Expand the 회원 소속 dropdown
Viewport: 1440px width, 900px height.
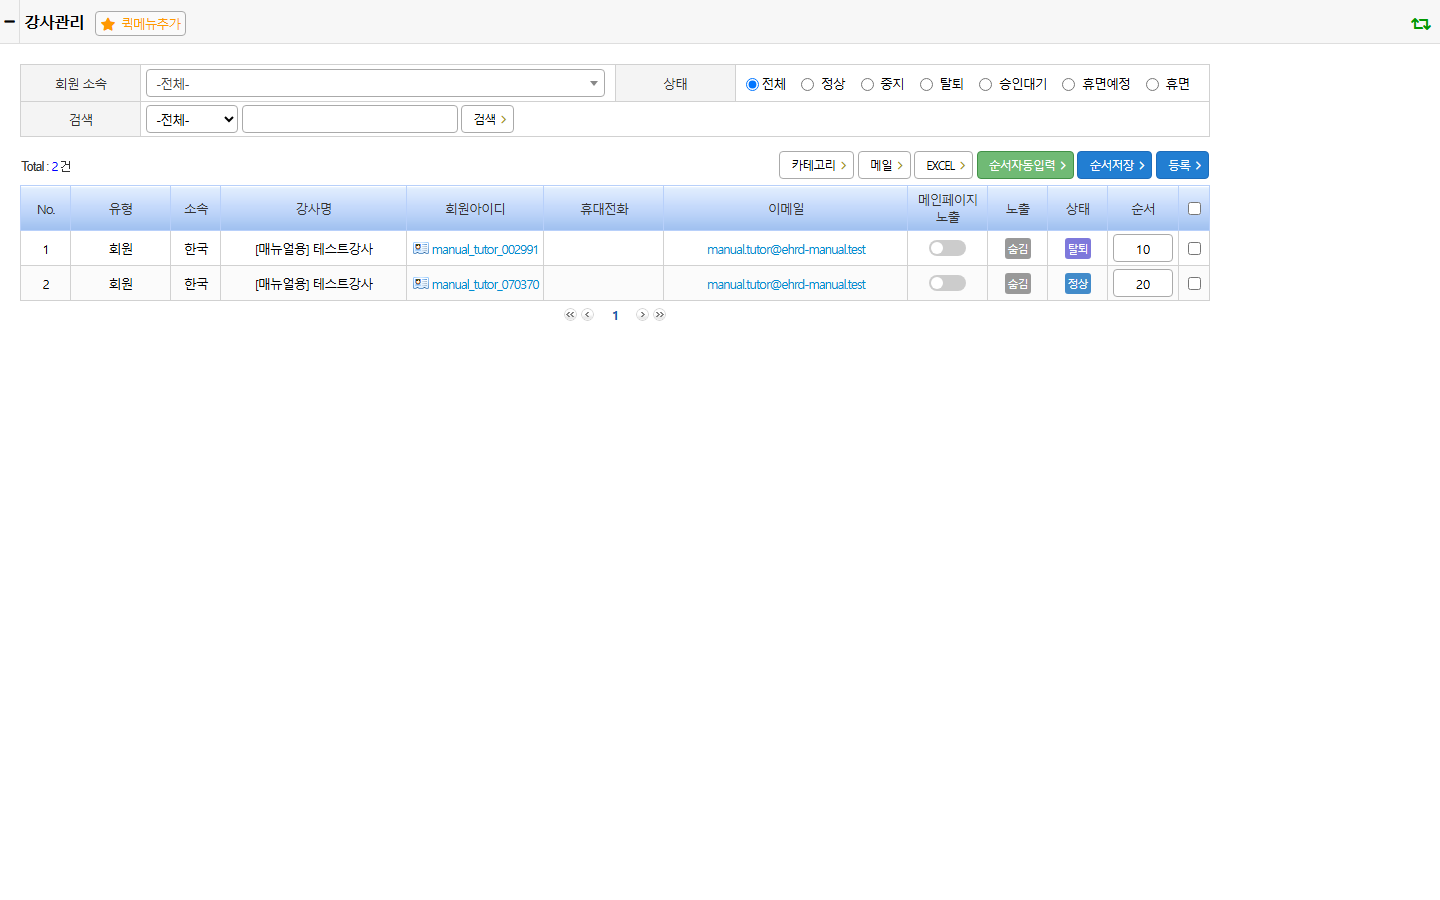coord(375,83)
